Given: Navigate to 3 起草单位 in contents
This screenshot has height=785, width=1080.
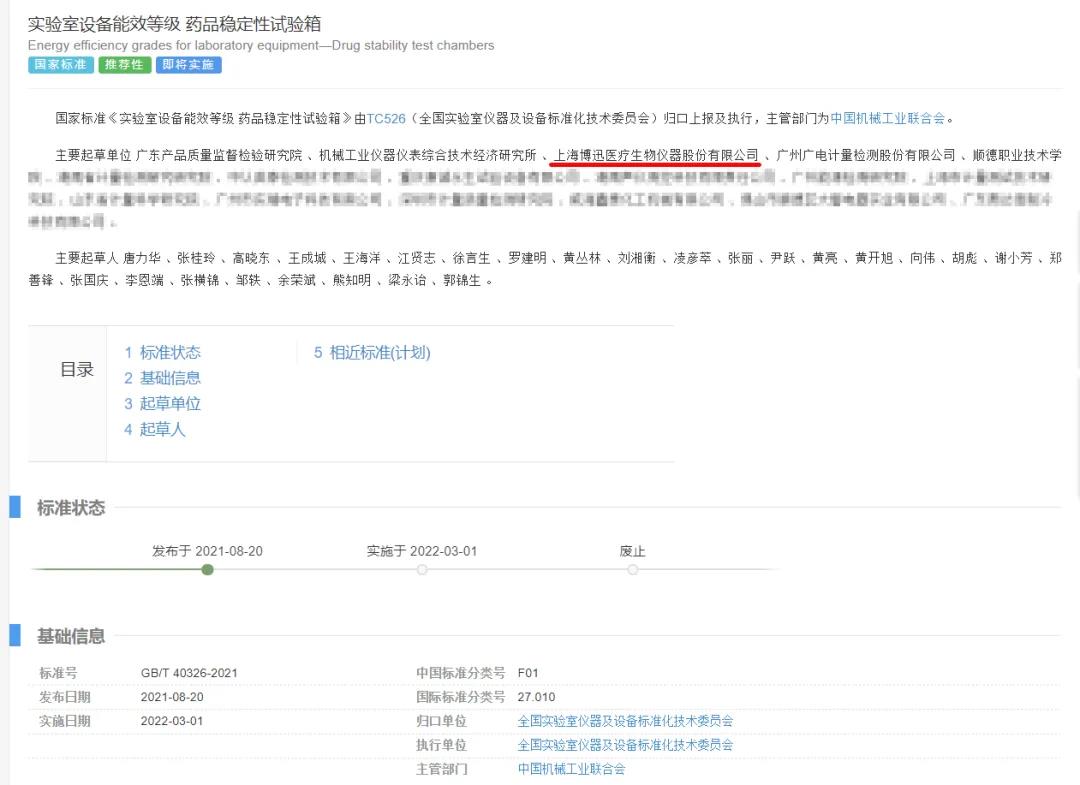Looking at the screenshot, I should pos(162,404).
